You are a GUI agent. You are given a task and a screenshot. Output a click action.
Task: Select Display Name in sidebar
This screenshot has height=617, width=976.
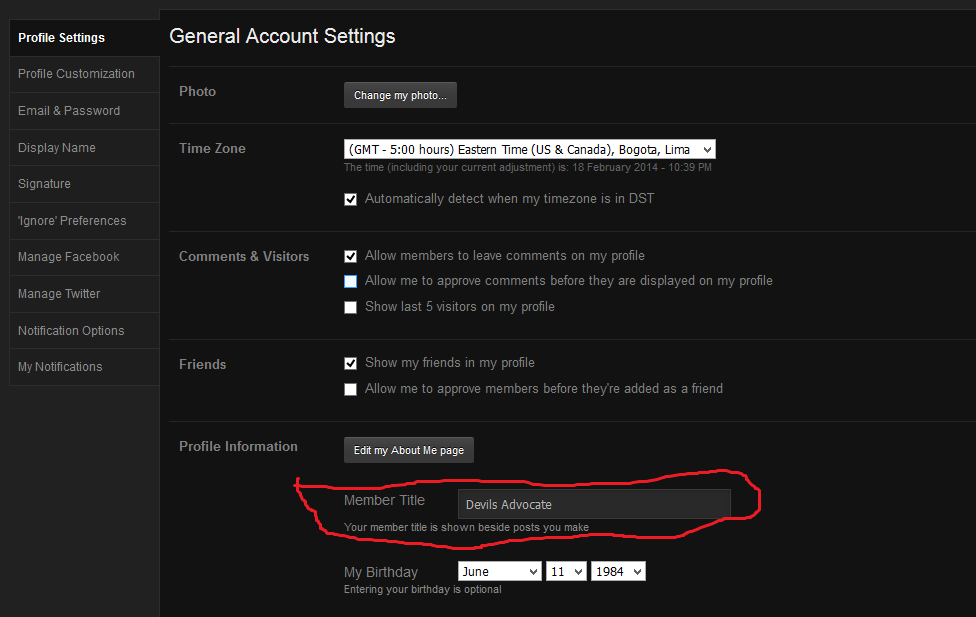click(x=57, y=148)
